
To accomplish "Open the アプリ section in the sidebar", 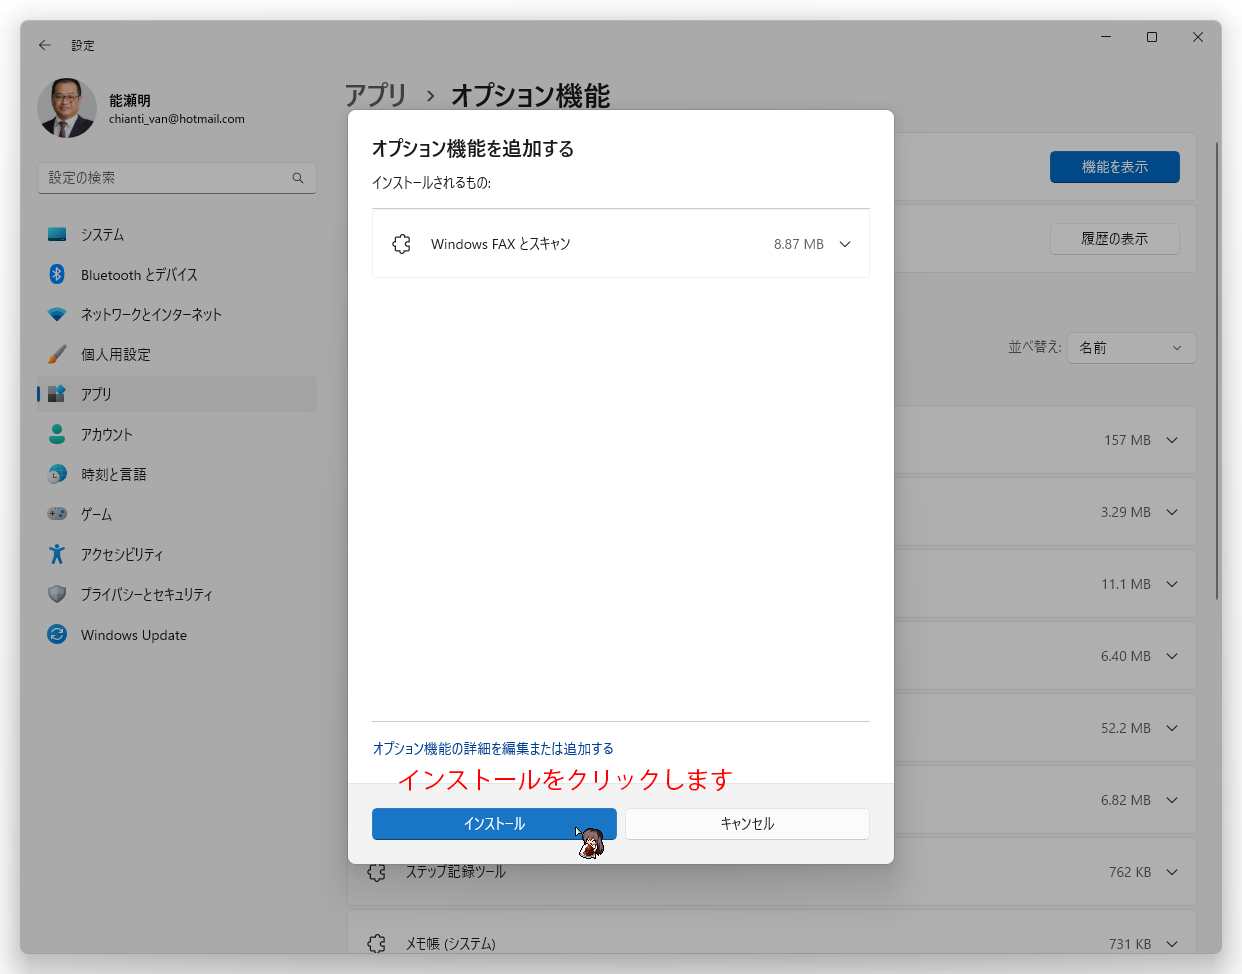I will click(x=177, y=394).
